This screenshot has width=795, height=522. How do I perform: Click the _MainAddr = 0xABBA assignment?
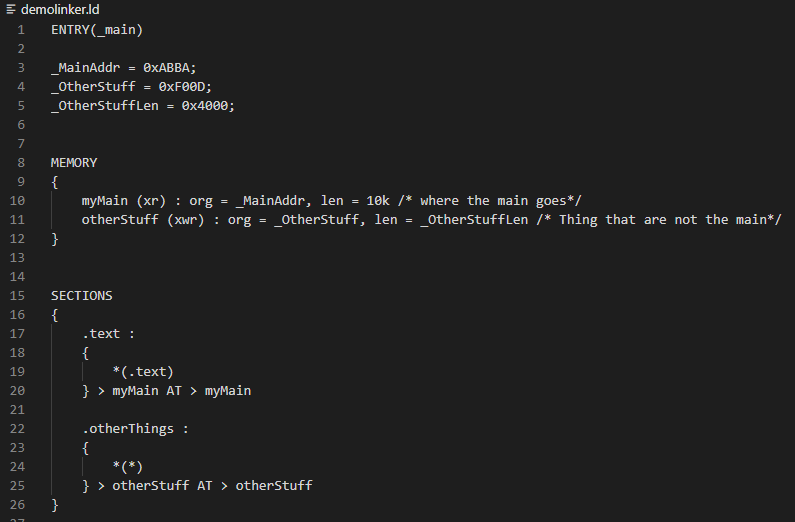(123, 68)
